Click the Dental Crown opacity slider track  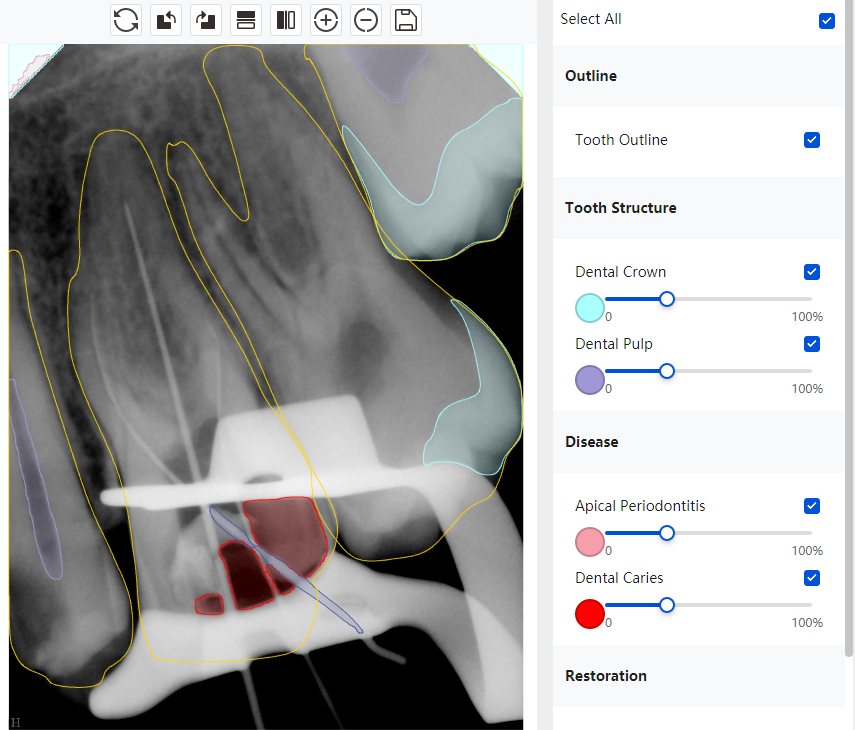tap(708, 299)
